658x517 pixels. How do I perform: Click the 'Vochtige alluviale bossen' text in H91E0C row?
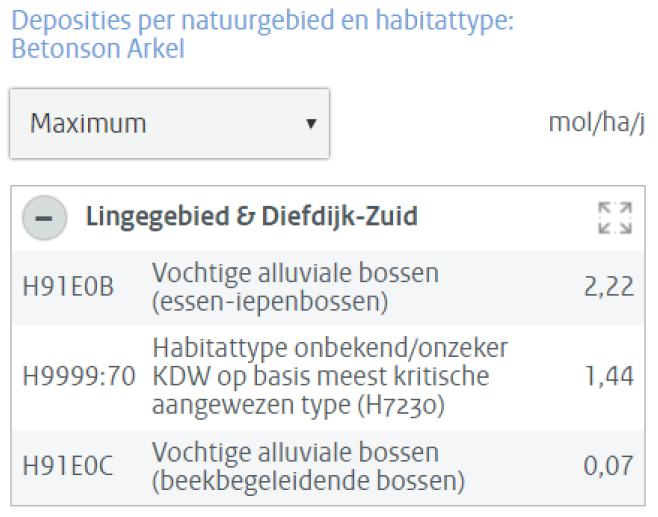pos(295,453)
